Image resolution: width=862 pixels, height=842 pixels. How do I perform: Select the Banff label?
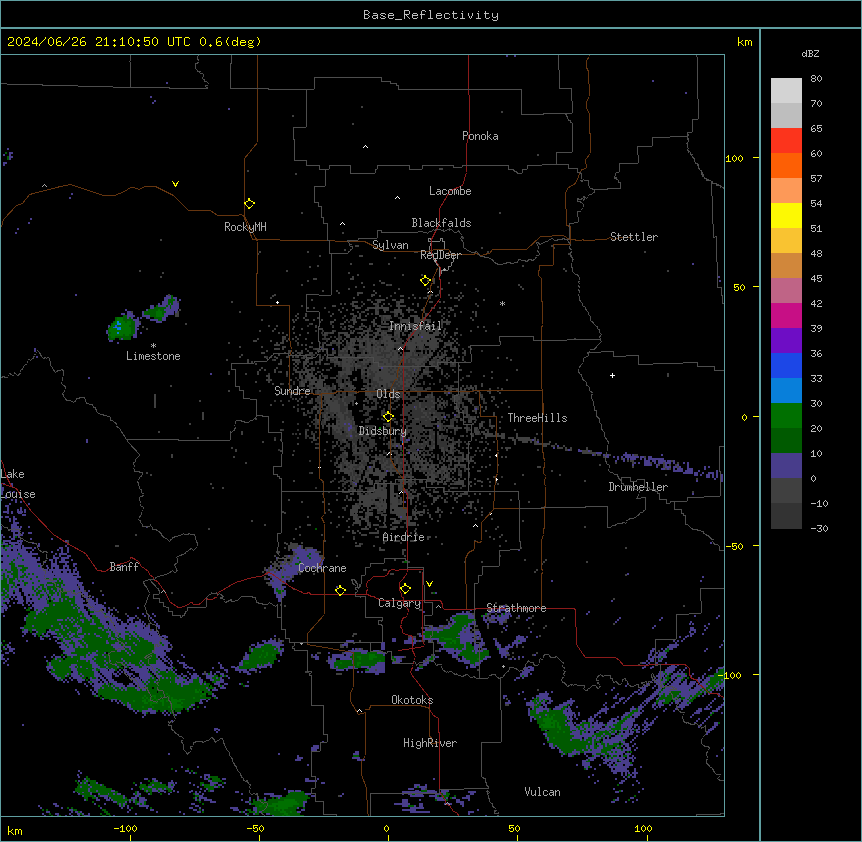click(x=124, y=567)
